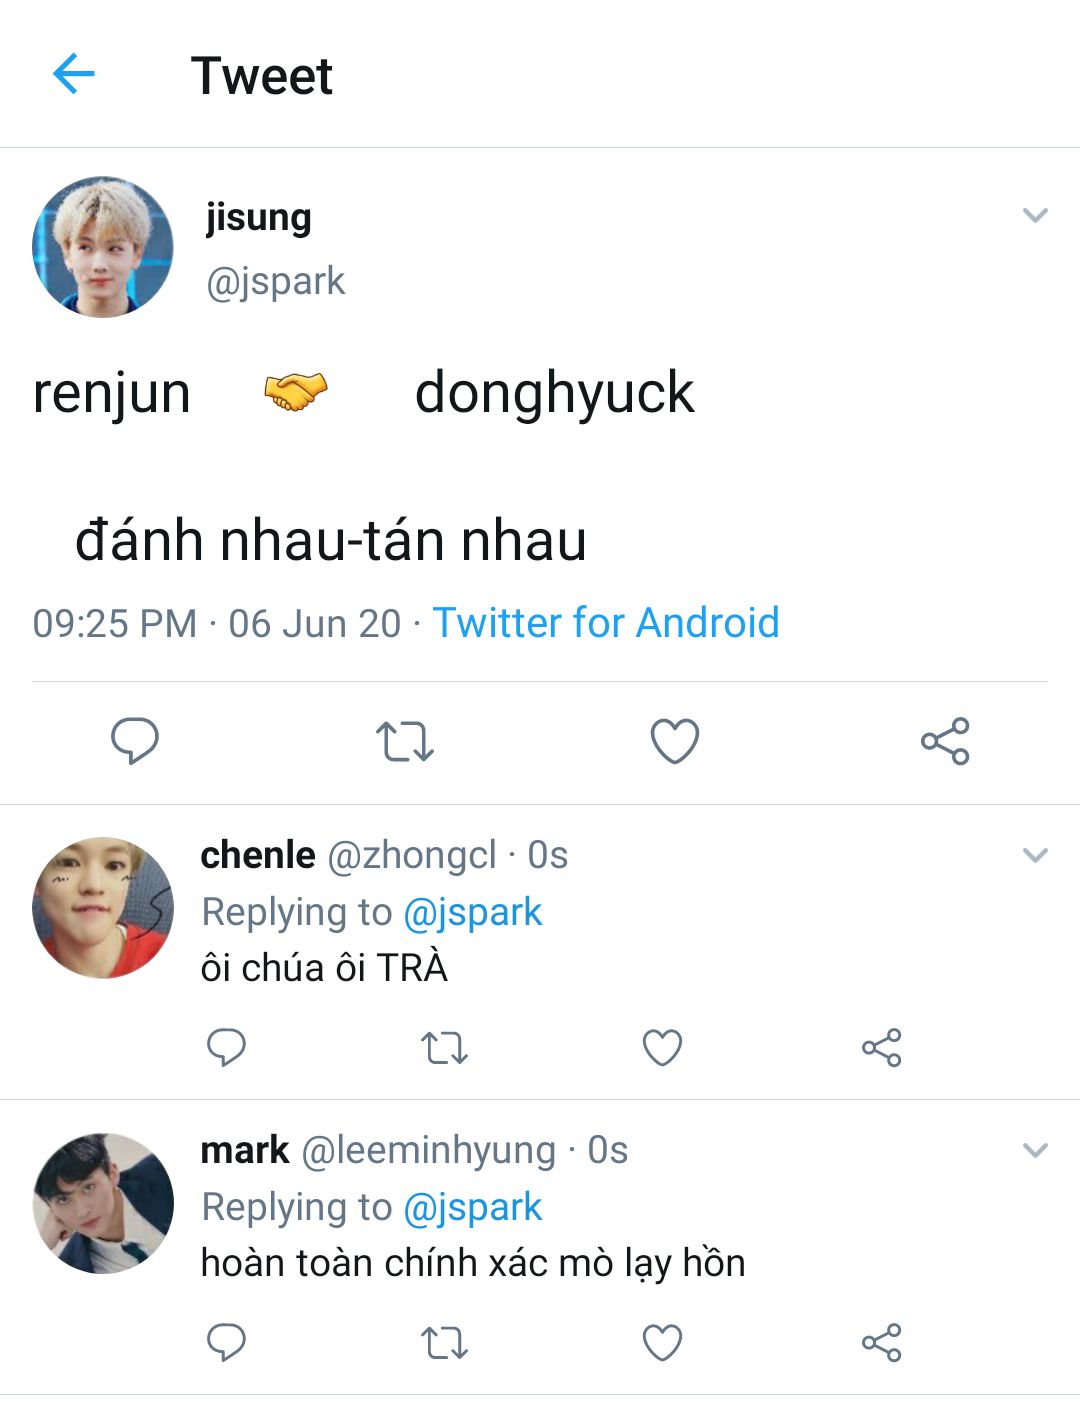Screen dimensions: 1080x1411
Task: Share mark's reply
Action: click(881, 1343)
